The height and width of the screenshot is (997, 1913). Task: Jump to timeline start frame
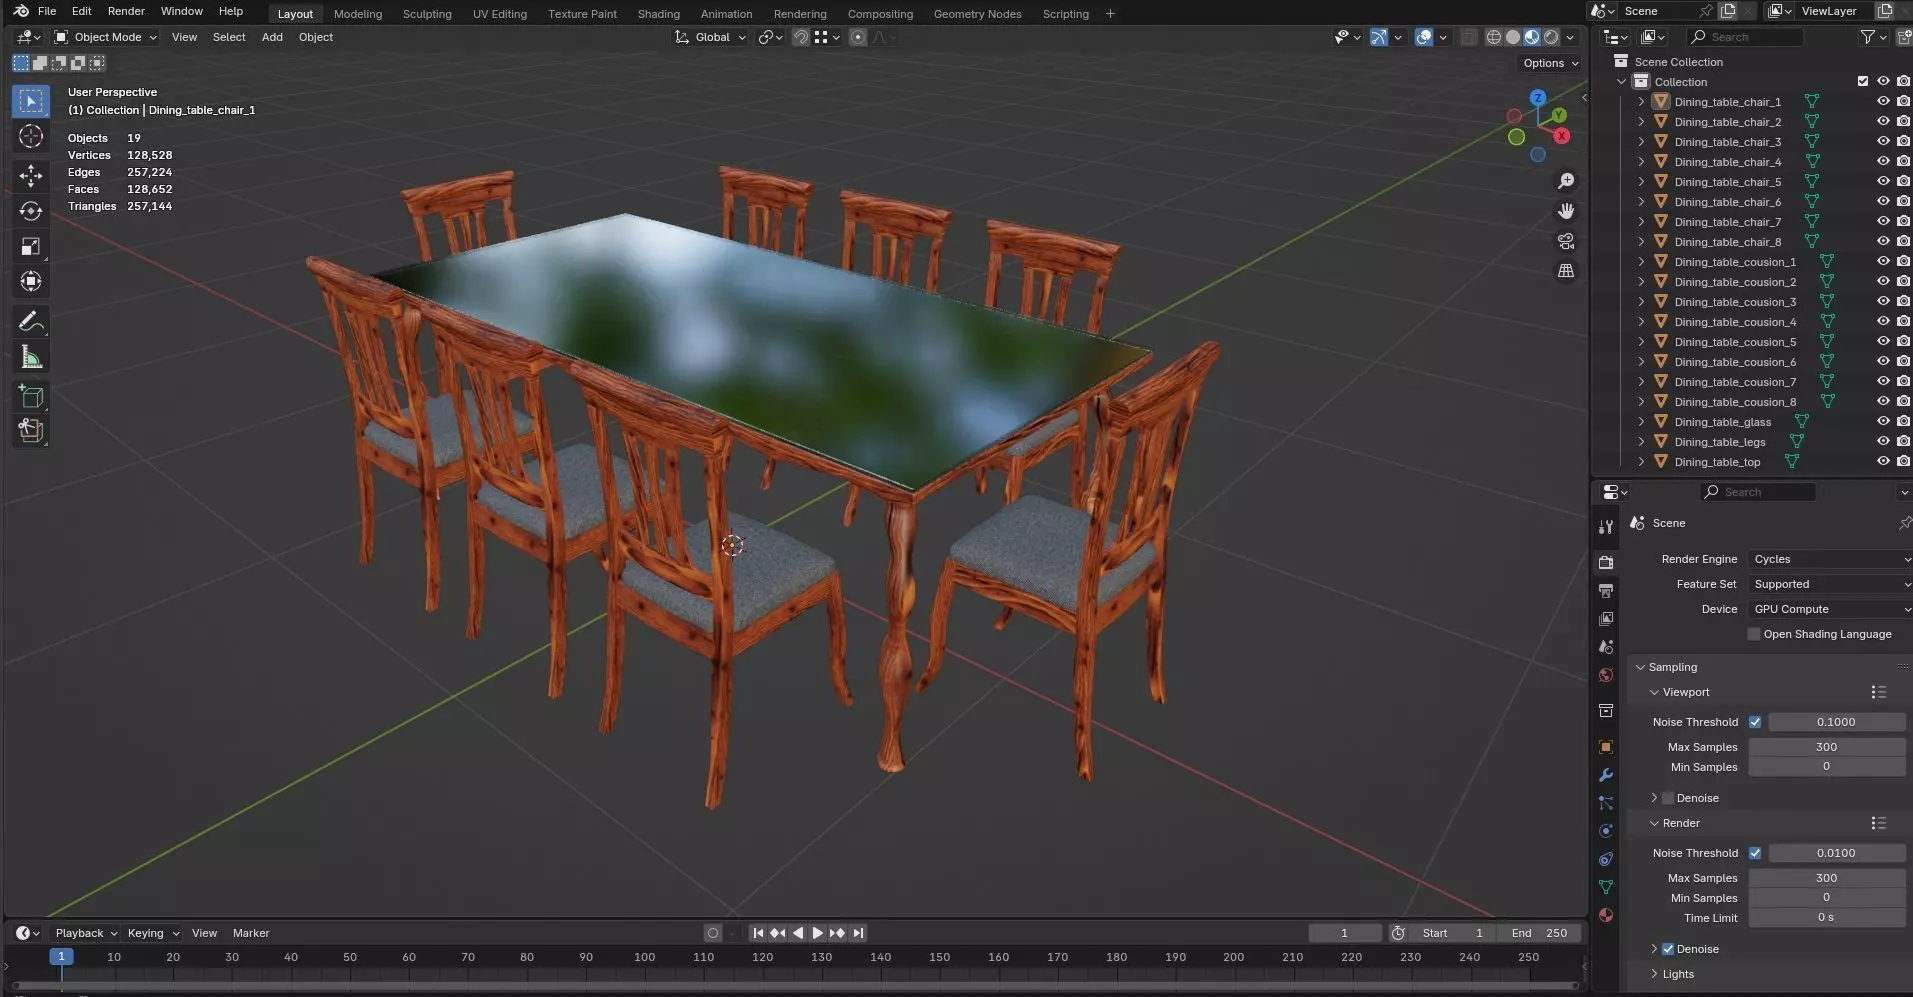tap(758, 933)
